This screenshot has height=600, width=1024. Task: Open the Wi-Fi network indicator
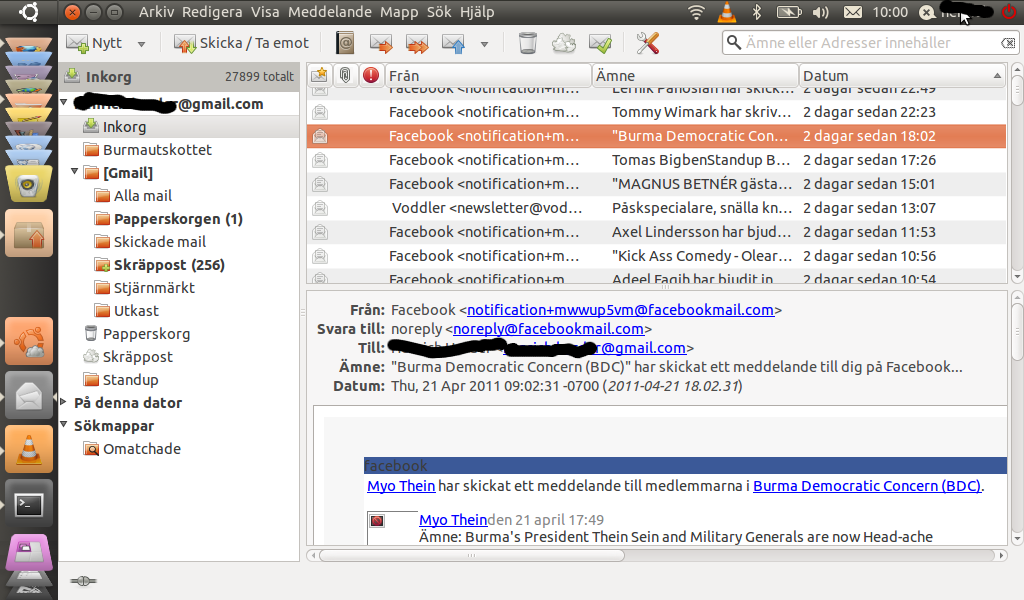click(x=696, y=12)
